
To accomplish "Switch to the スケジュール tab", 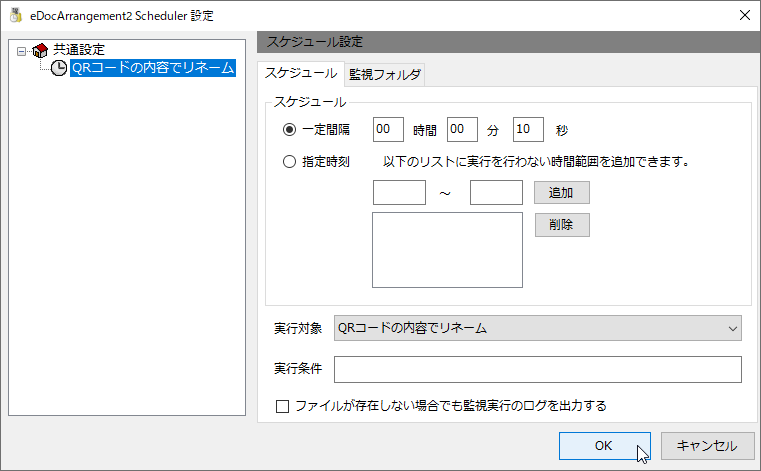I will point(301,74).
